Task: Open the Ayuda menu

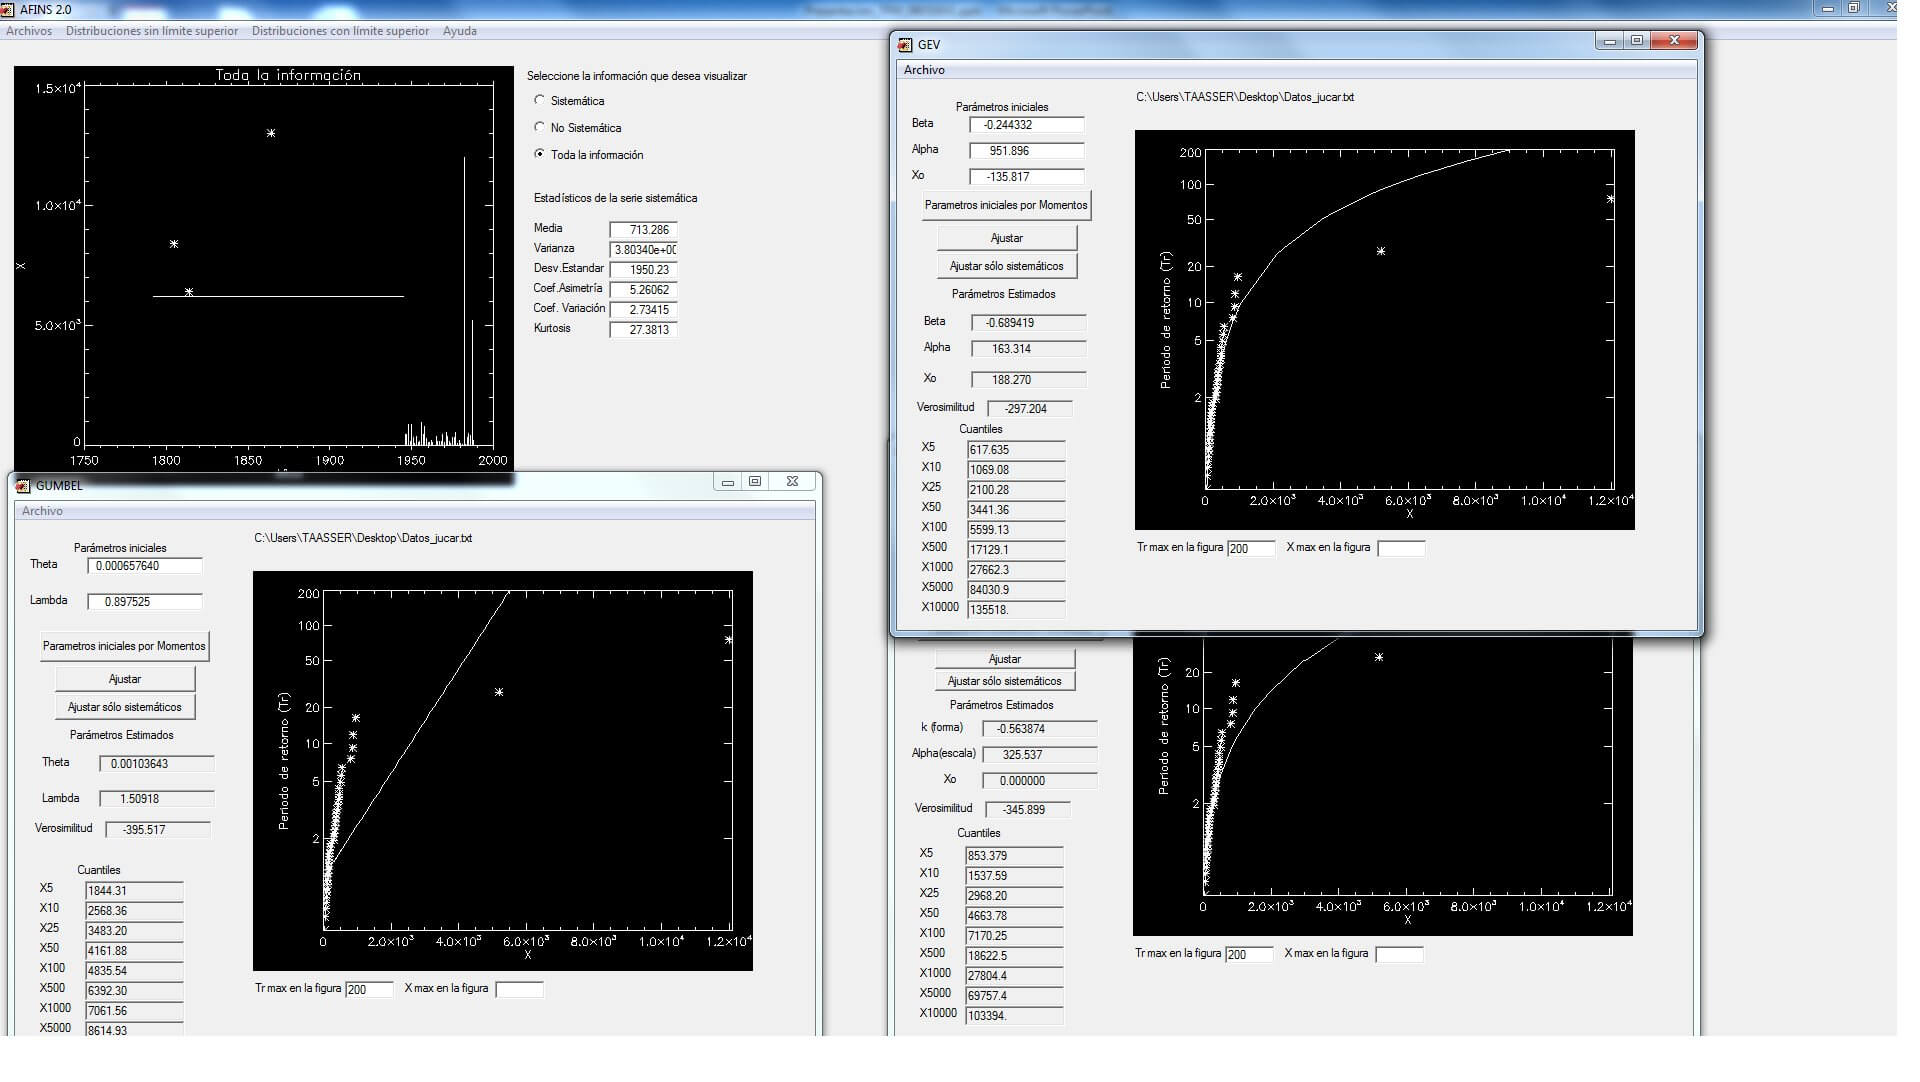Action: [x=460, y=31]
